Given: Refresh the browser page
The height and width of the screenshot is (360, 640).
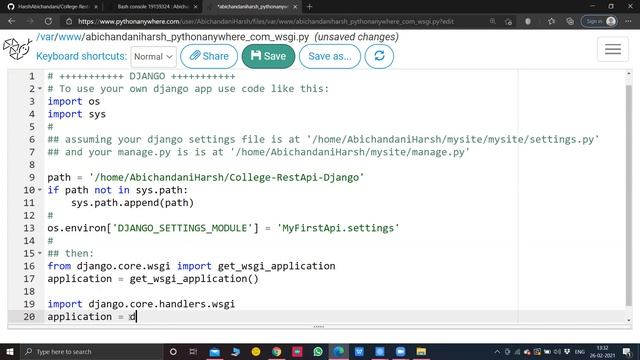Looking at the screenshot, I should [x=48, y=21].
